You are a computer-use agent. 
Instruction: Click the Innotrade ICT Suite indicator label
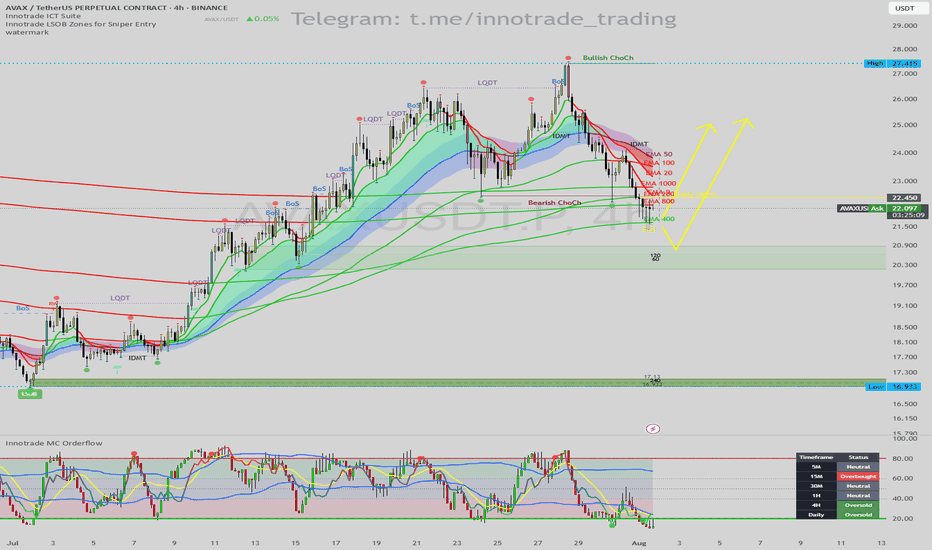43,16
